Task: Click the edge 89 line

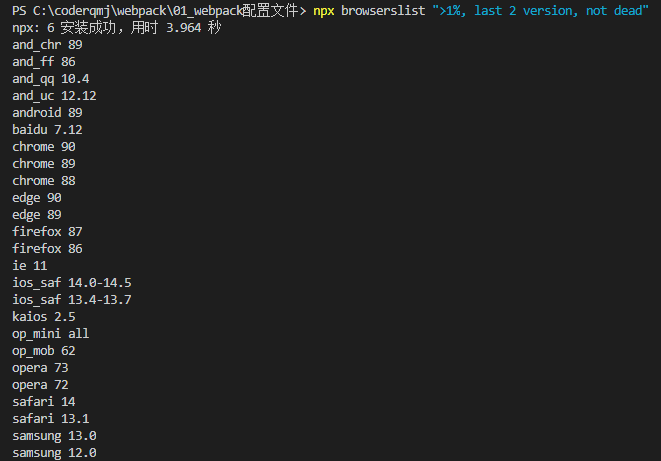Action: 37,214
